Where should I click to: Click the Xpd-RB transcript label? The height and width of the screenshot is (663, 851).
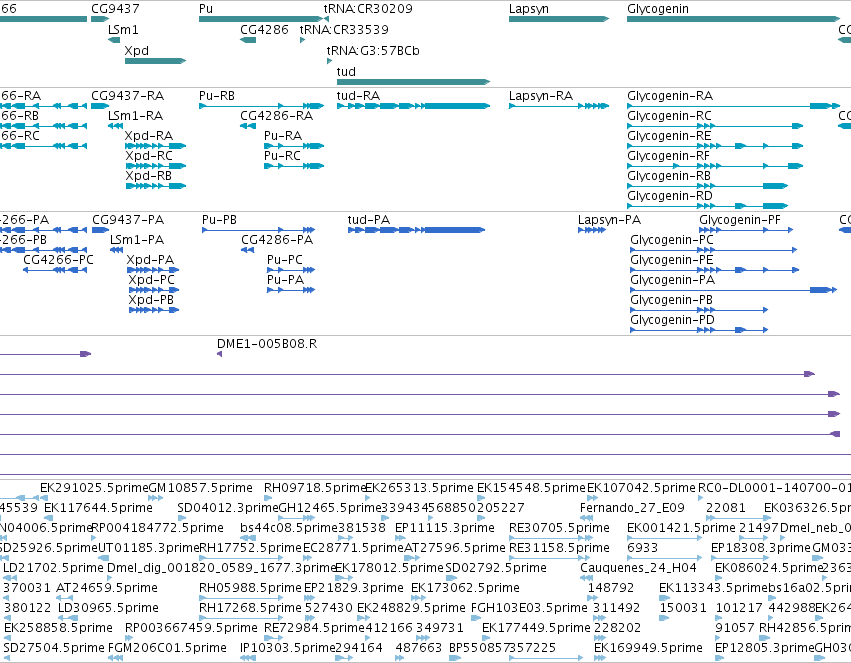tap(149, 176)
